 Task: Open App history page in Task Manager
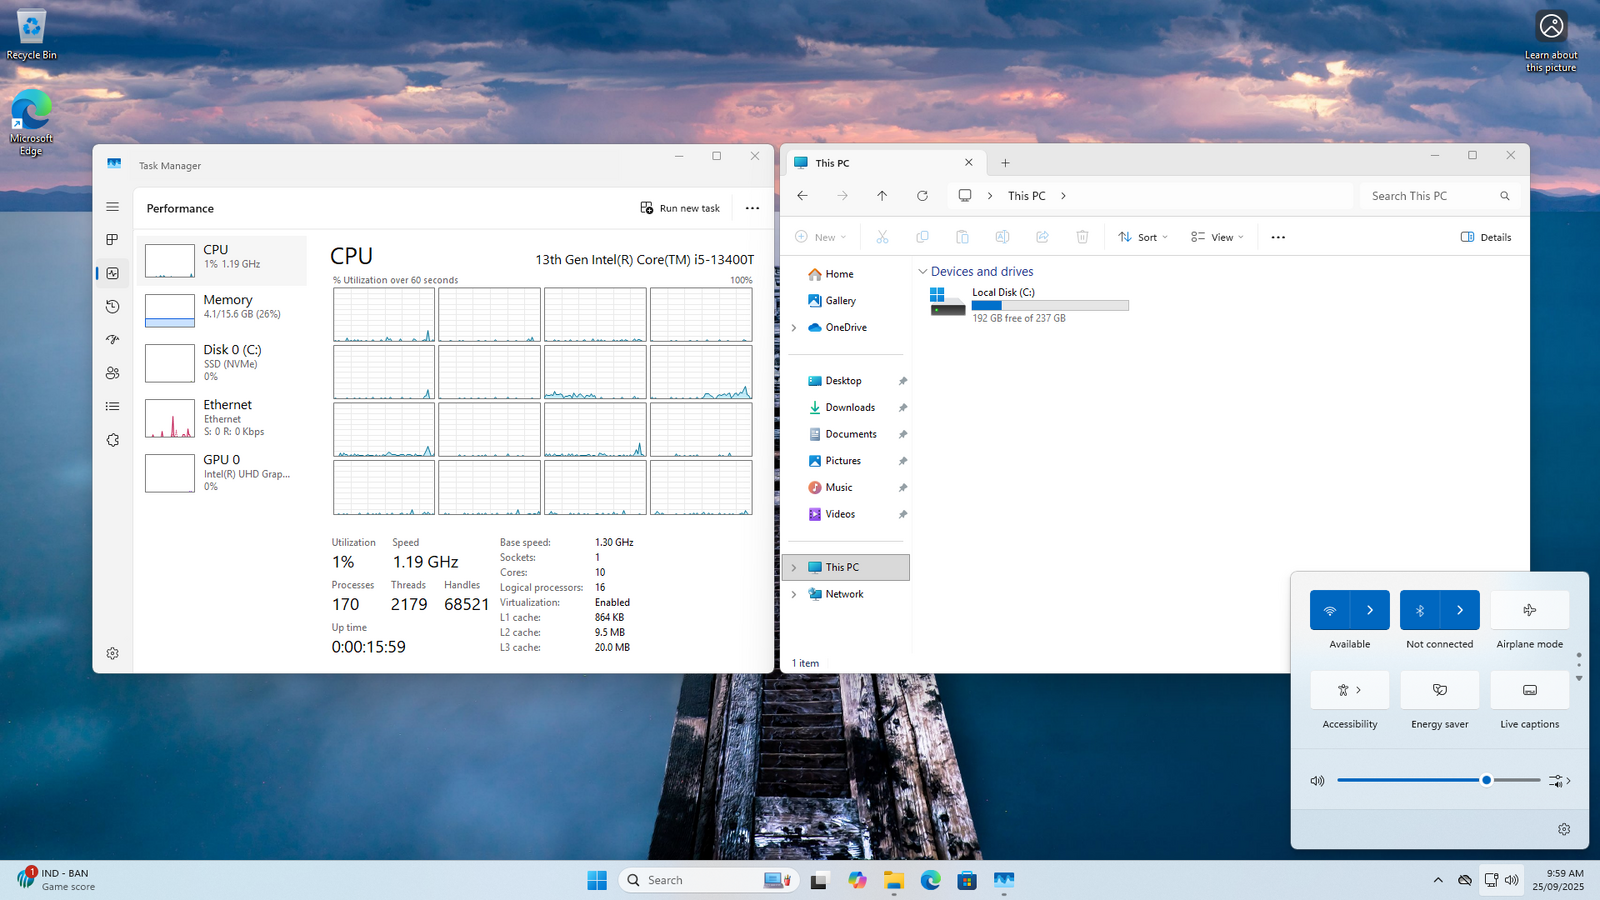click(x=112, y=307)
